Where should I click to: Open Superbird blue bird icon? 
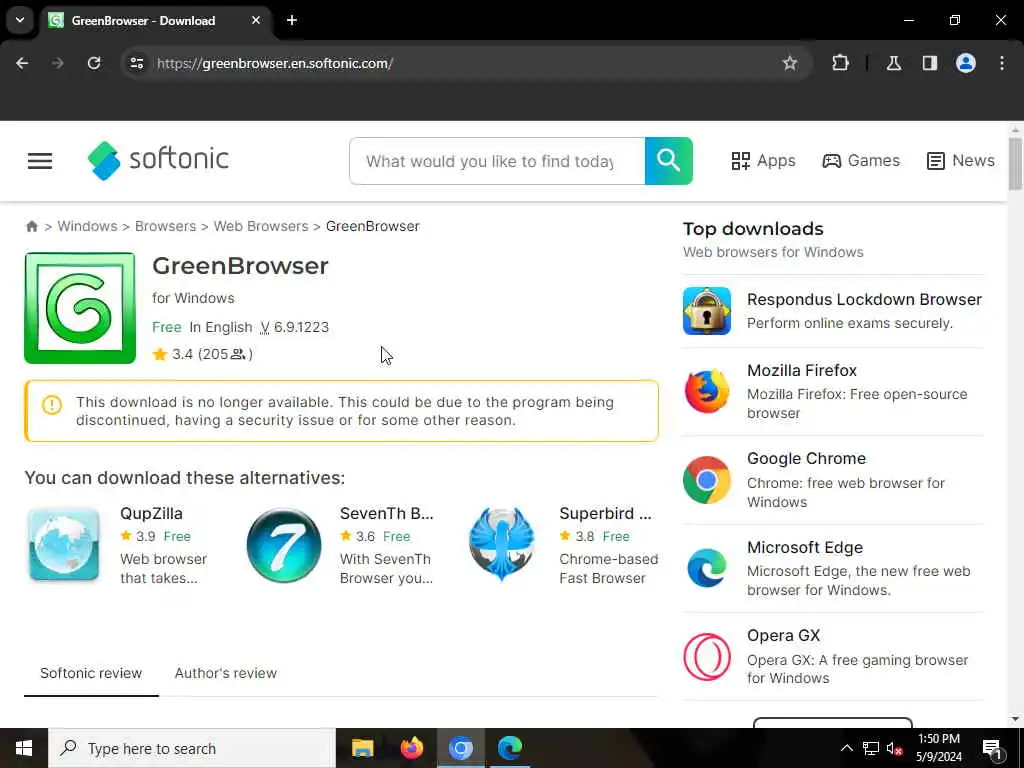point(502,543)
